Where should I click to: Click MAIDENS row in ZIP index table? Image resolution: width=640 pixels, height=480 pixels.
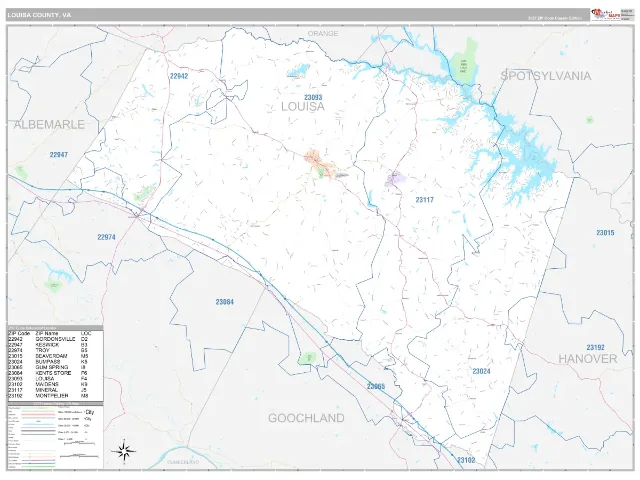[49, 384]
